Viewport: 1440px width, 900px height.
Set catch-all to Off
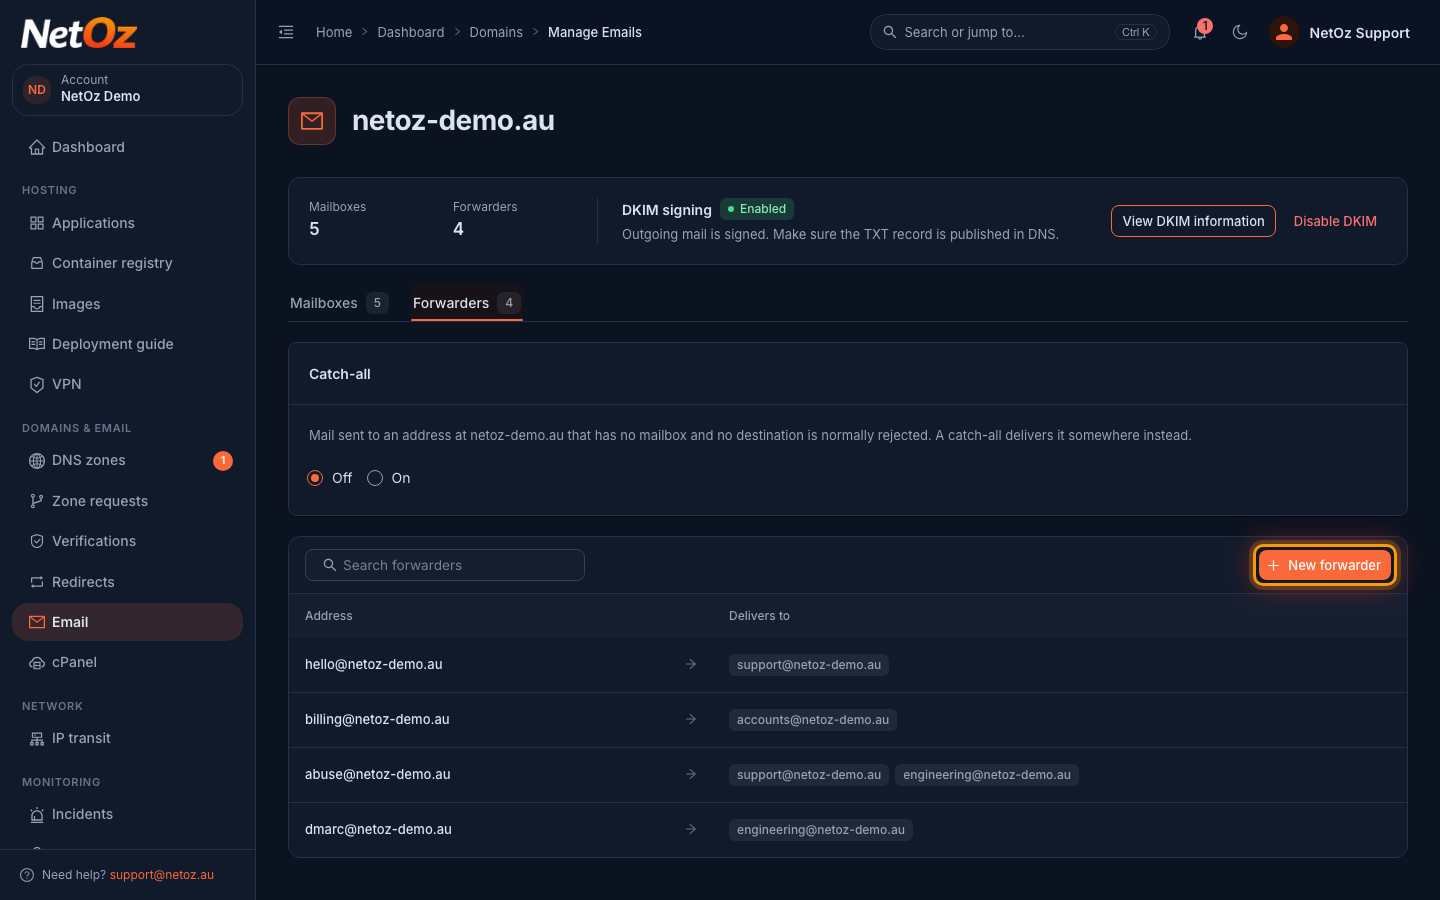315,478
